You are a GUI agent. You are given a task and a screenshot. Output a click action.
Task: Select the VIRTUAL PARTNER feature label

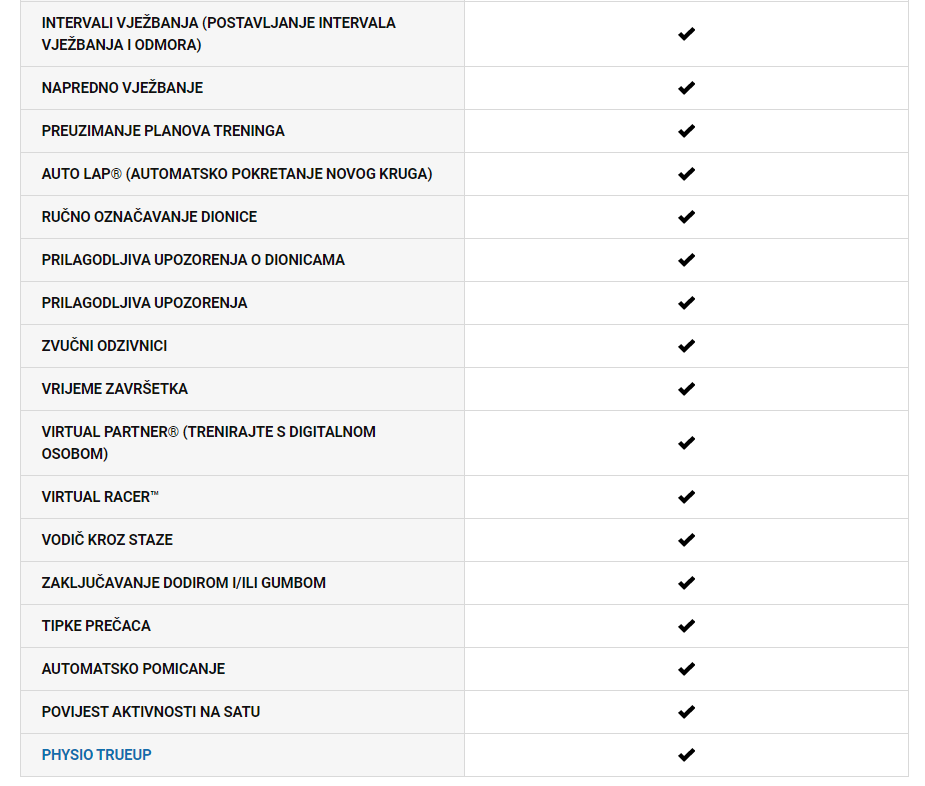pos(208,443)
